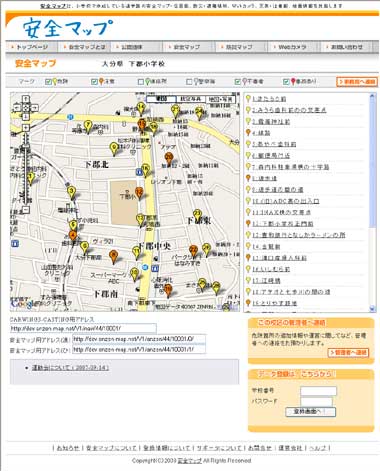Screen dimensions: 380x471
Task: Click the orange contact button above list
Action: pyautogui.click(x=357, y=82)
